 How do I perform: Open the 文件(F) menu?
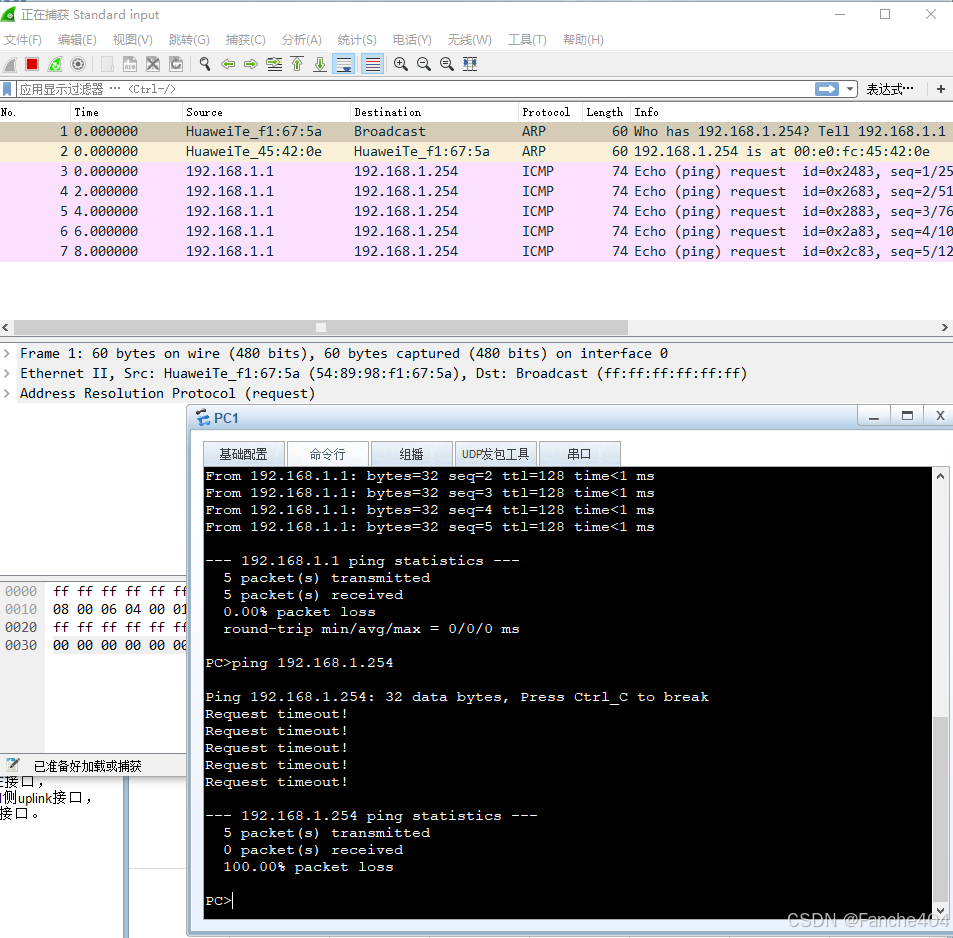(x=22, y=40)
